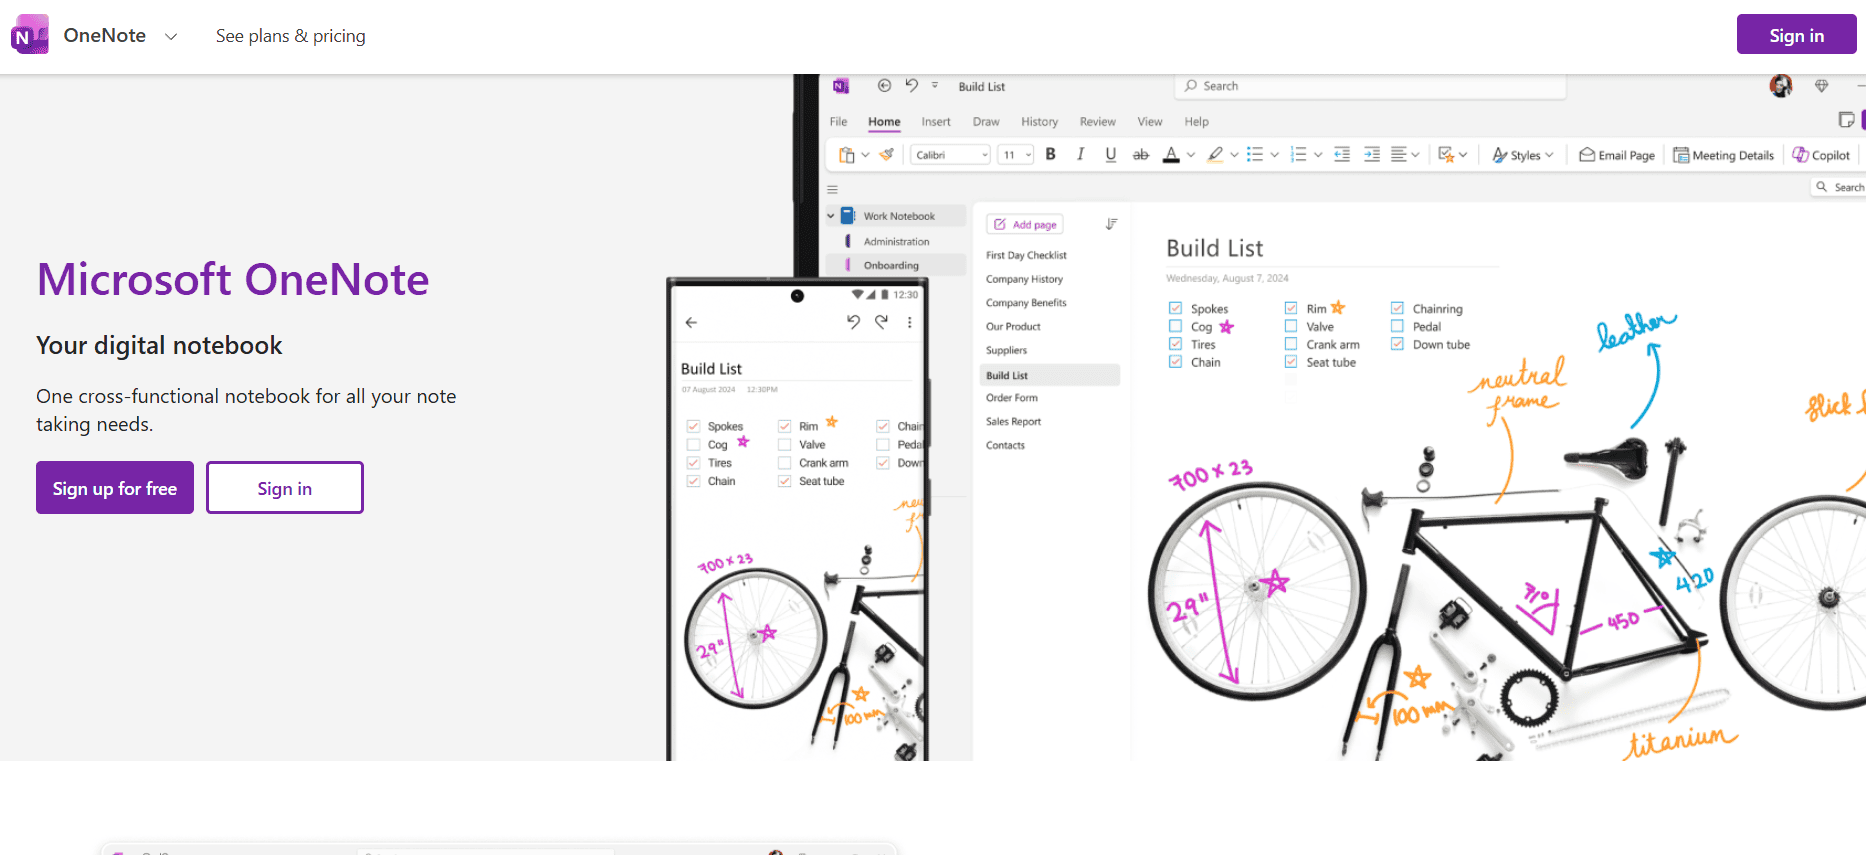1866x855 pixels.
Task: Open the bullet style dropdown arrow
Action: click(1274, 155)
